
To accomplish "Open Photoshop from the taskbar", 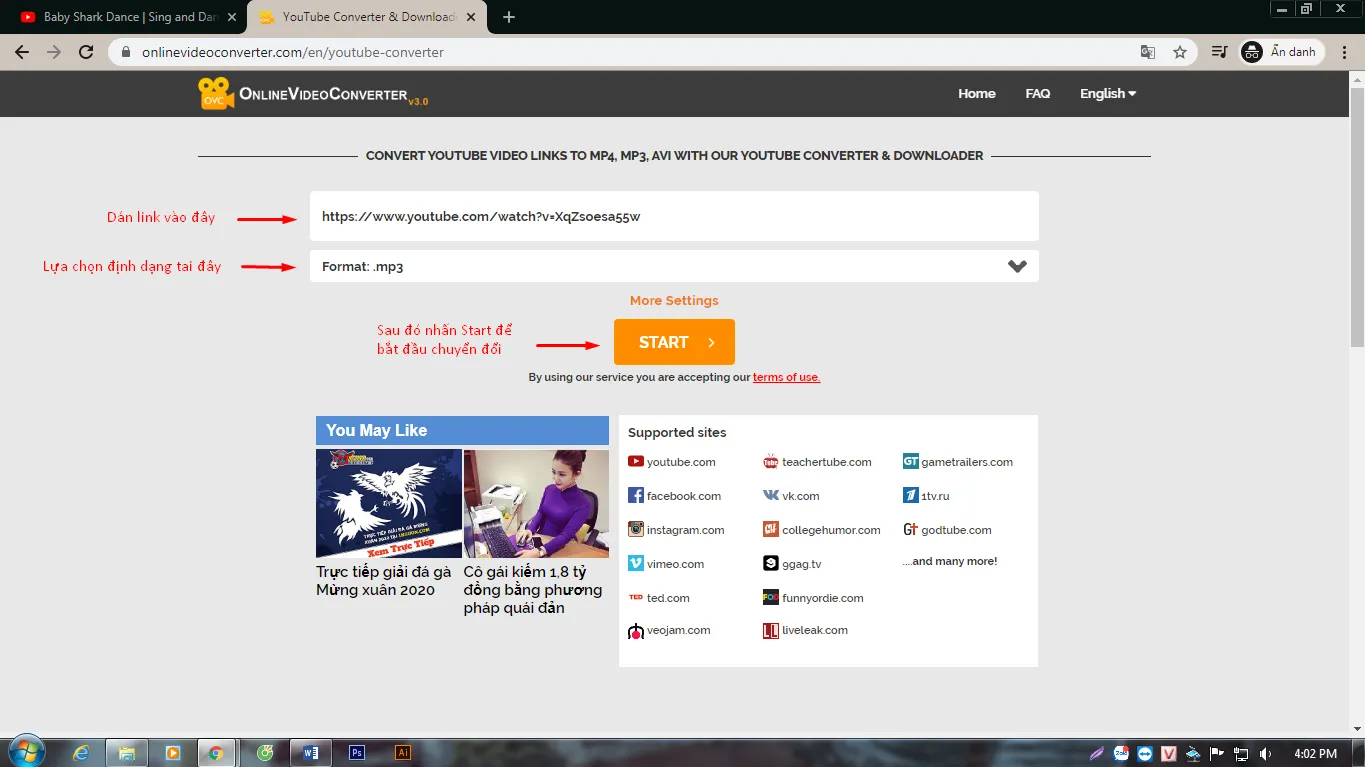I will [357, 753].
